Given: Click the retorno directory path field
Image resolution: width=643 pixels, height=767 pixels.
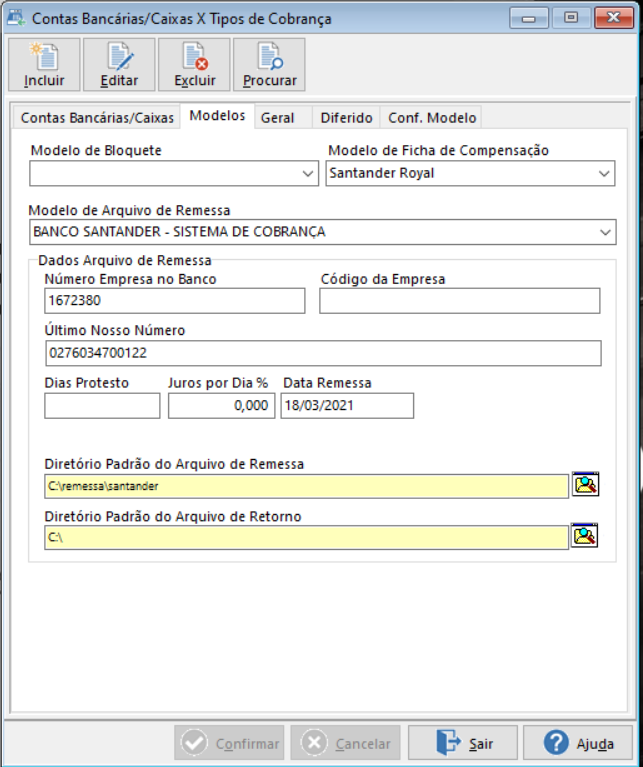Looking at the screenshot, I should 307,538.
